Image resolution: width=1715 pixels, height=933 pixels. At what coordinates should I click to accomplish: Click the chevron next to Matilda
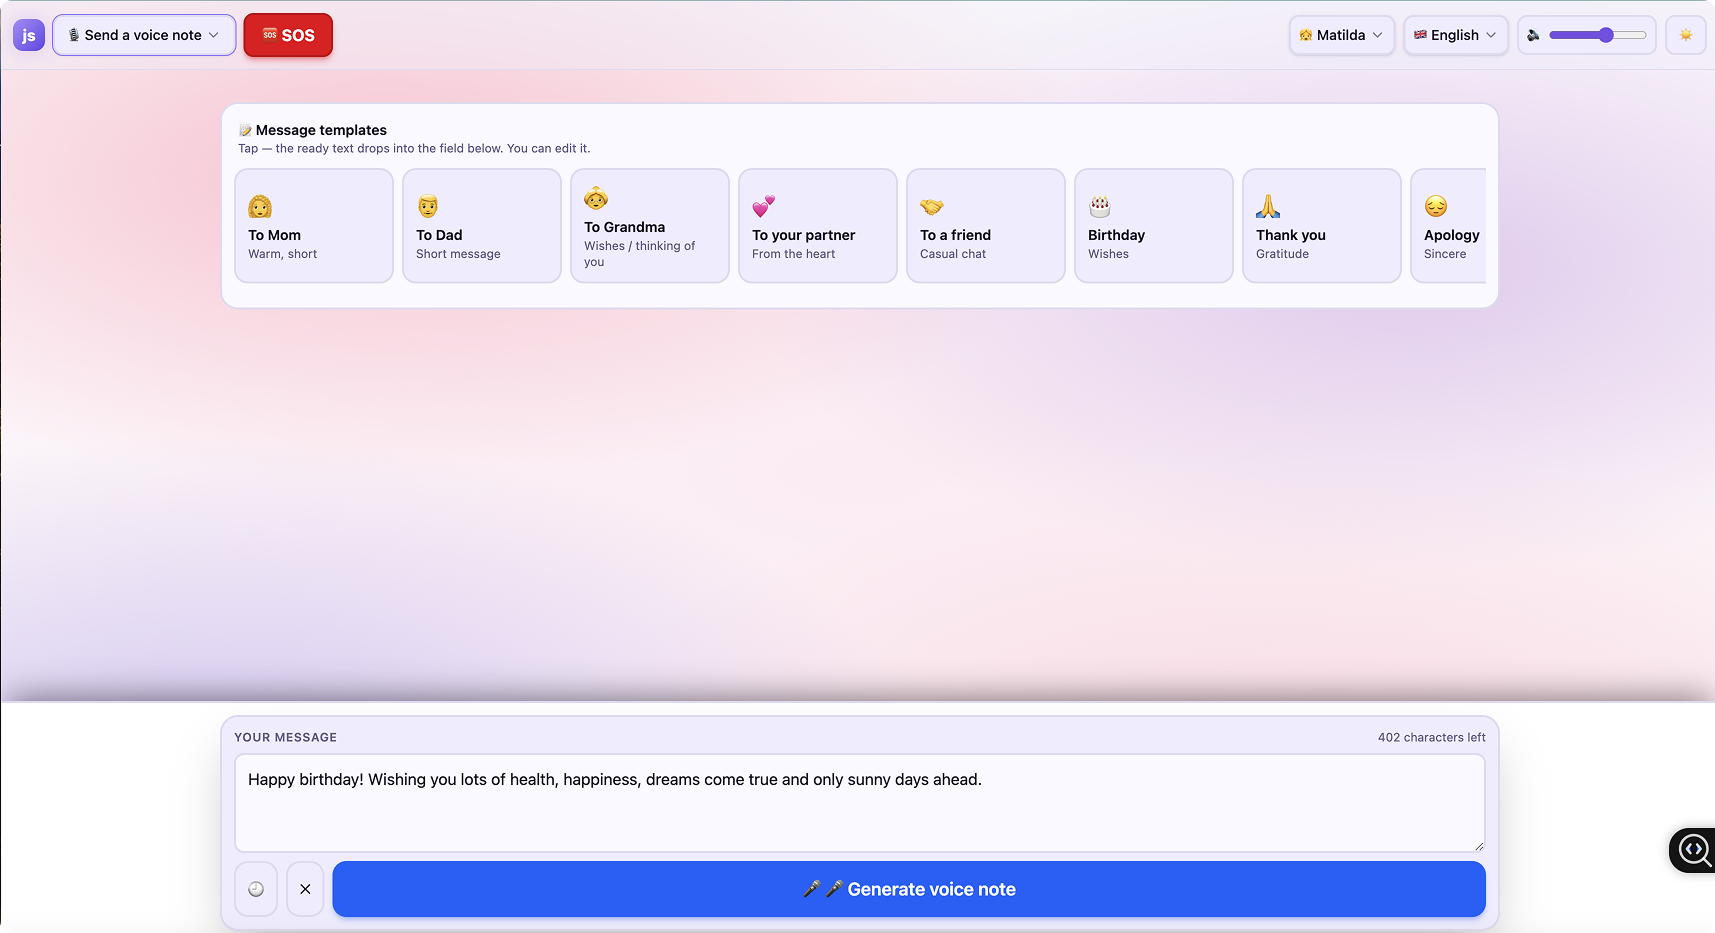click(1377, 35)
